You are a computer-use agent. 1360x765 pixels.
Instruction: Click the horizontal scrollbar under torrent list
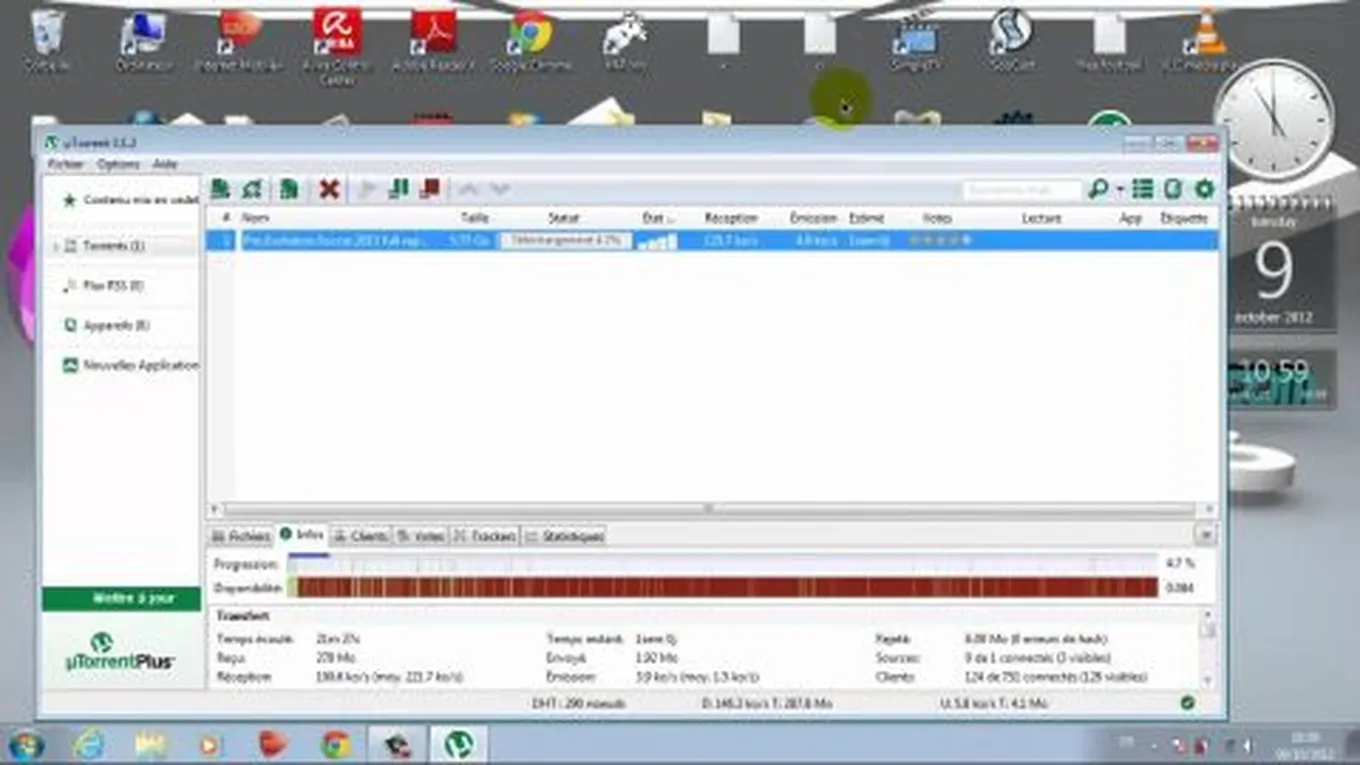tap(709, 508)
